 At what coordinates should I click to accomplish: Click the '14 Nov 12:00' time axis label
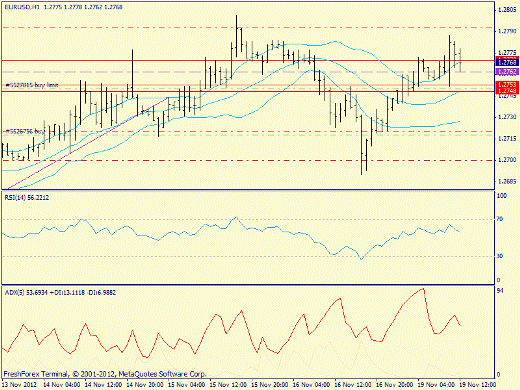(x=103, y=384)
